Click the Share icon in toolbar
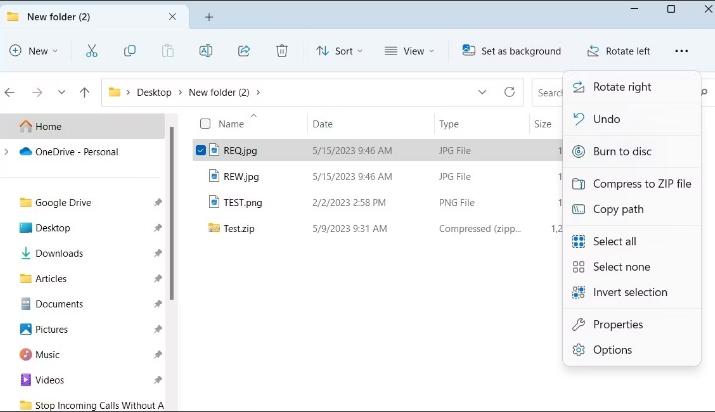 [x=244, y=51]
